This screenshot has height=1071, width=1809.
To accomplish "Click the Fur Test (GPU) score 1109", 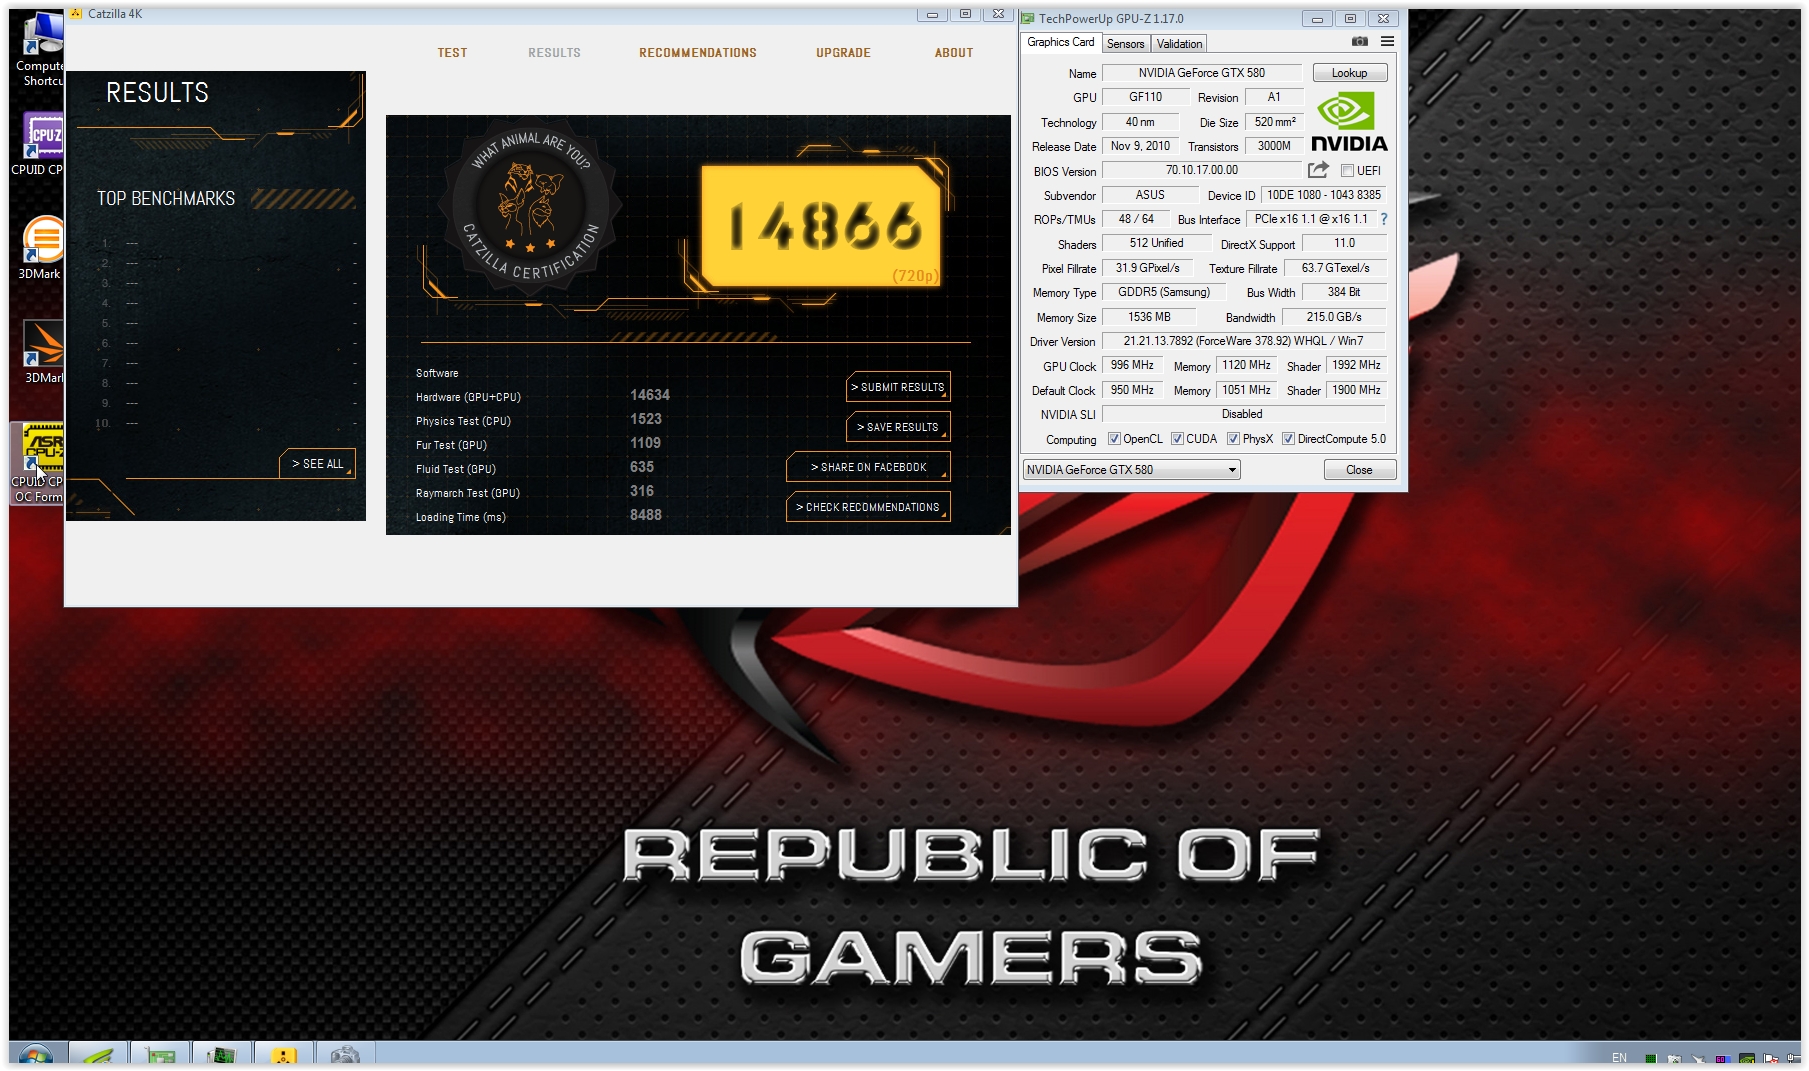I will [x=645, y=443].
